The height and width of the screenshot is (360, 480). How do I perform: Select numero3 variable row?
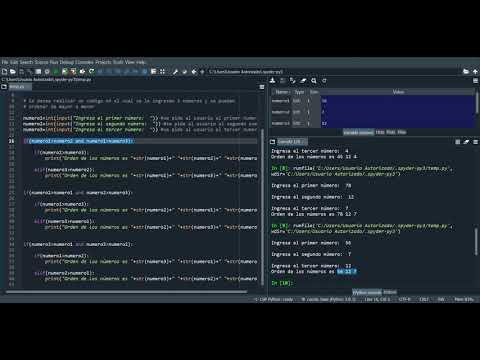[373, 123]
